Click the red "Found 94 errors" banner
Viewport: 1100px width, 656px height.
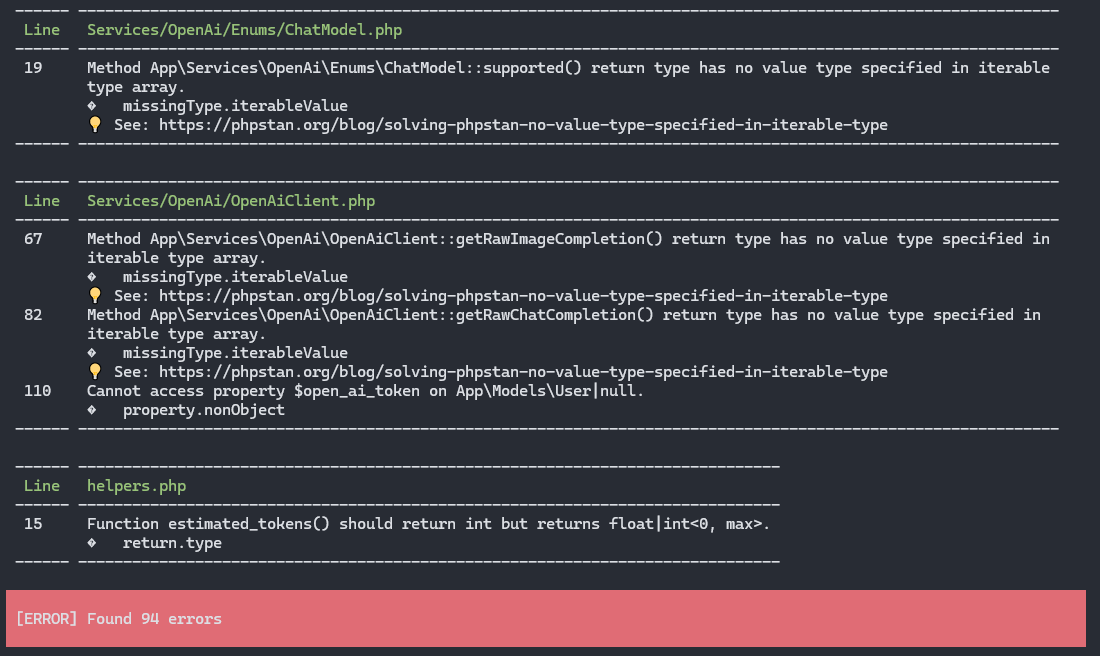click(x=545, y=619)
